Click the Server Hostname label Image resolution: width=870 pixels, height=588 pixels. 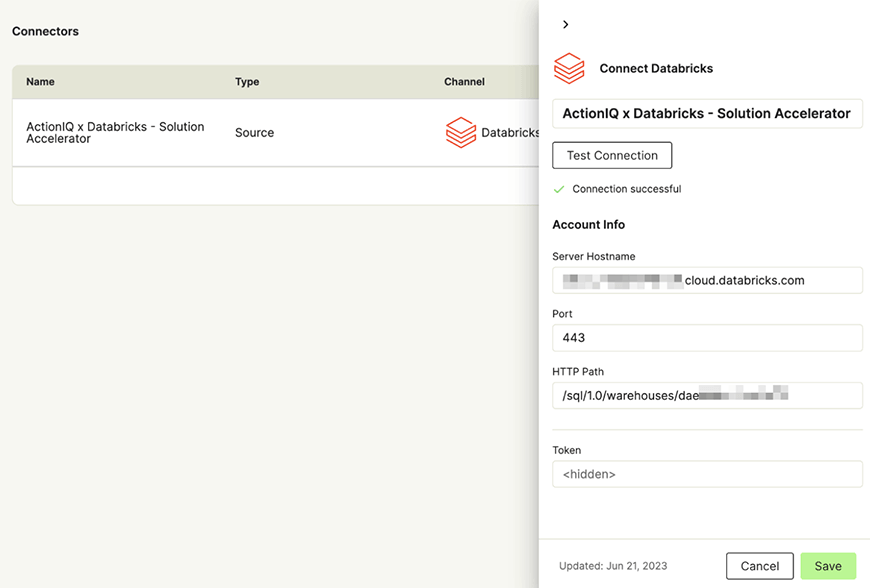click(x=594, y=256)
